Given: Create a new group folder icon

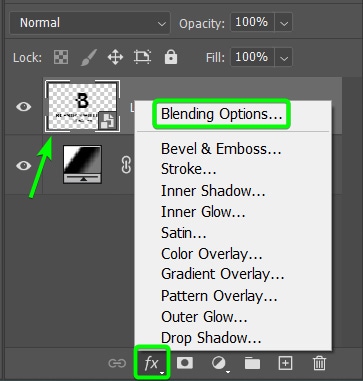Looking at the screenshot, I should click(x=252, y=363).
